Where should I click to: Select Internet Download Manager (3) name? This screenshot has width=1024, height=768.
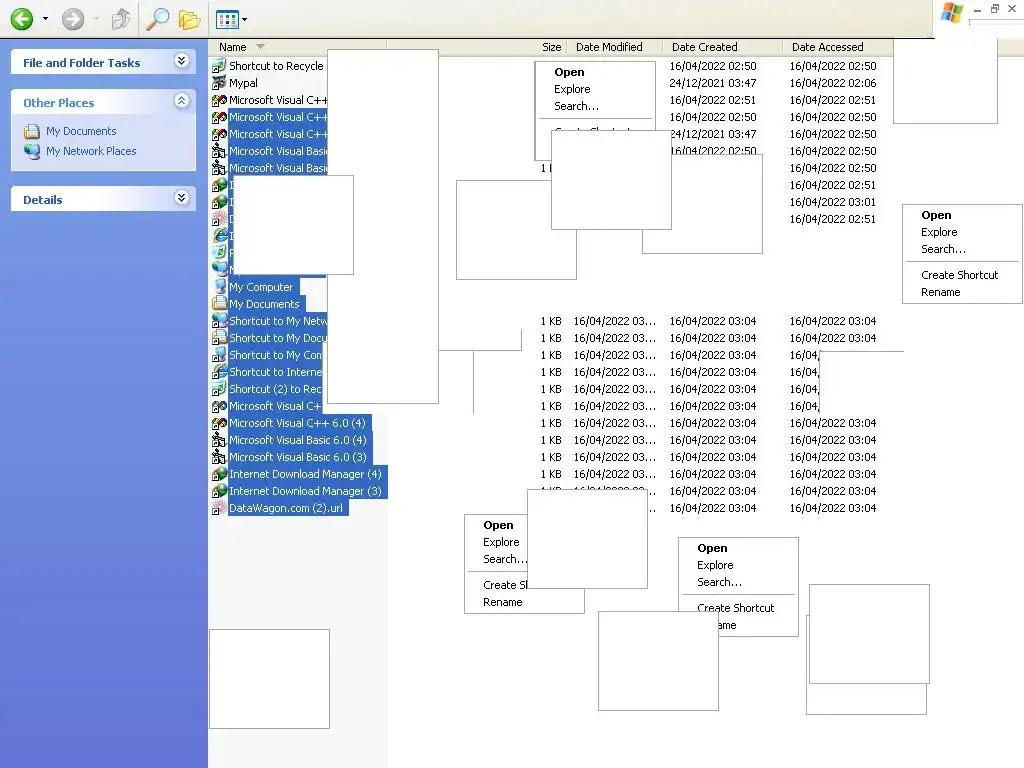coord(305,490)
